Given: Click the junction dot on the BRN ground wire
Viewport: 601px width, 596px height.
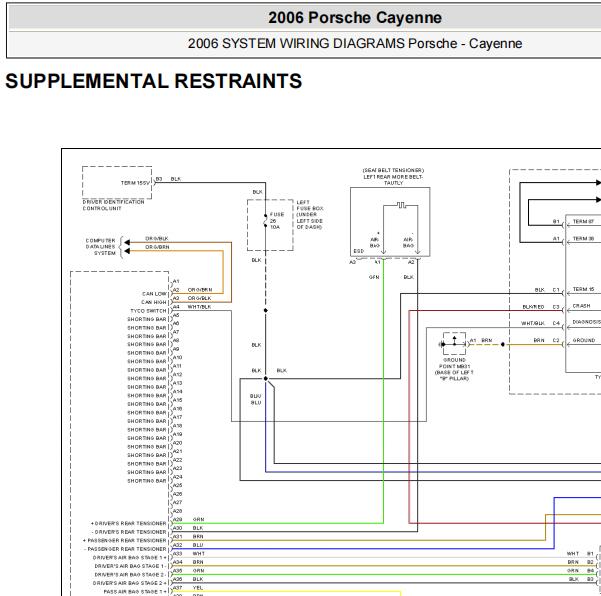Looking at the screenshot, I should pyautogui.click(x=503, y=345).
